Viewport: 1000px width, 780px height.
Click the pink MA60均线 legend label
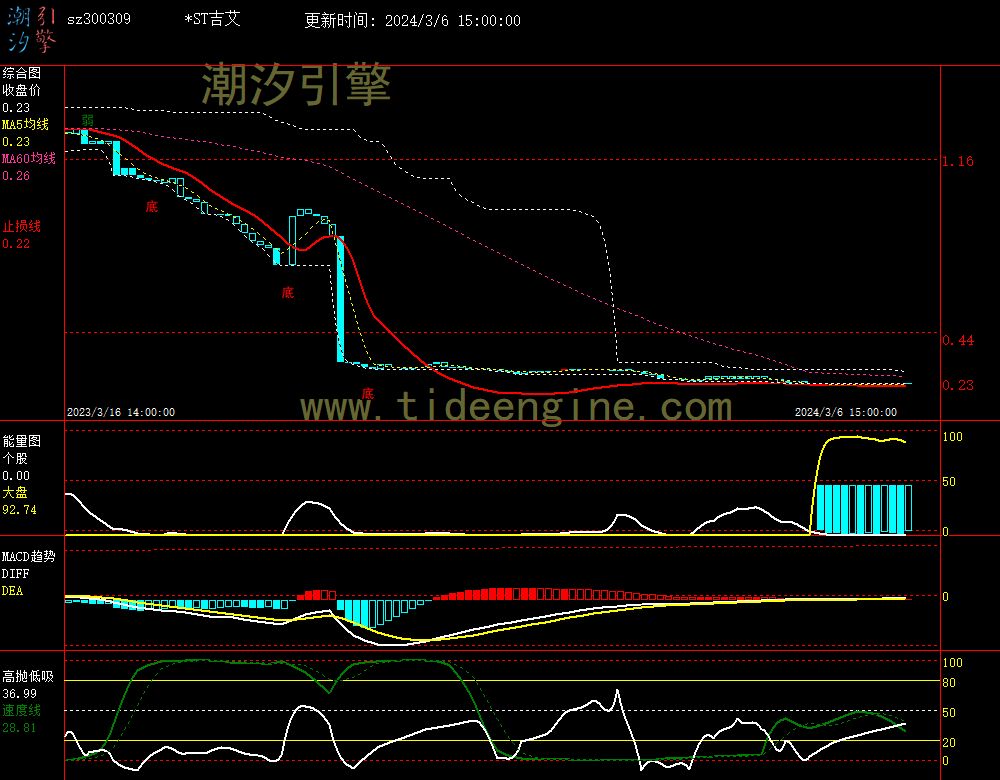pos(29,158)
